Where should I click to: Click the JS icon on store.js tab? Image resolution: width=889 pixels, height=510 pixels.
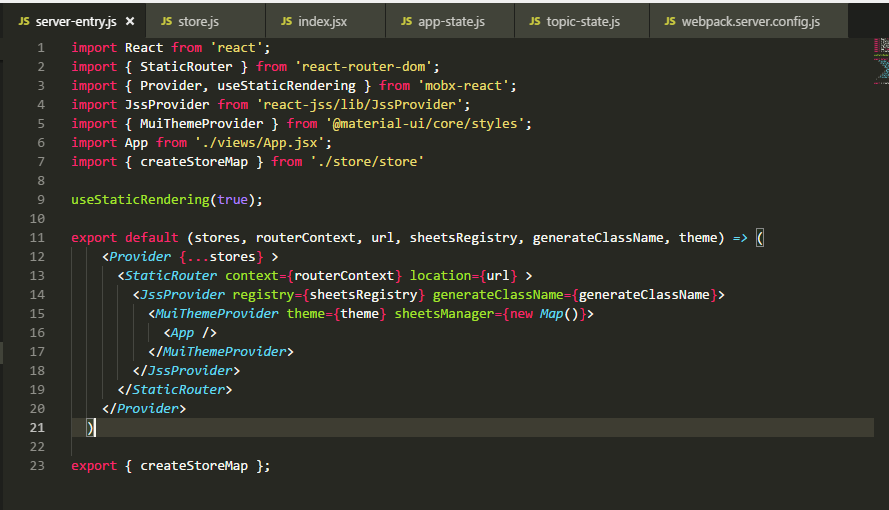(166, 21)
